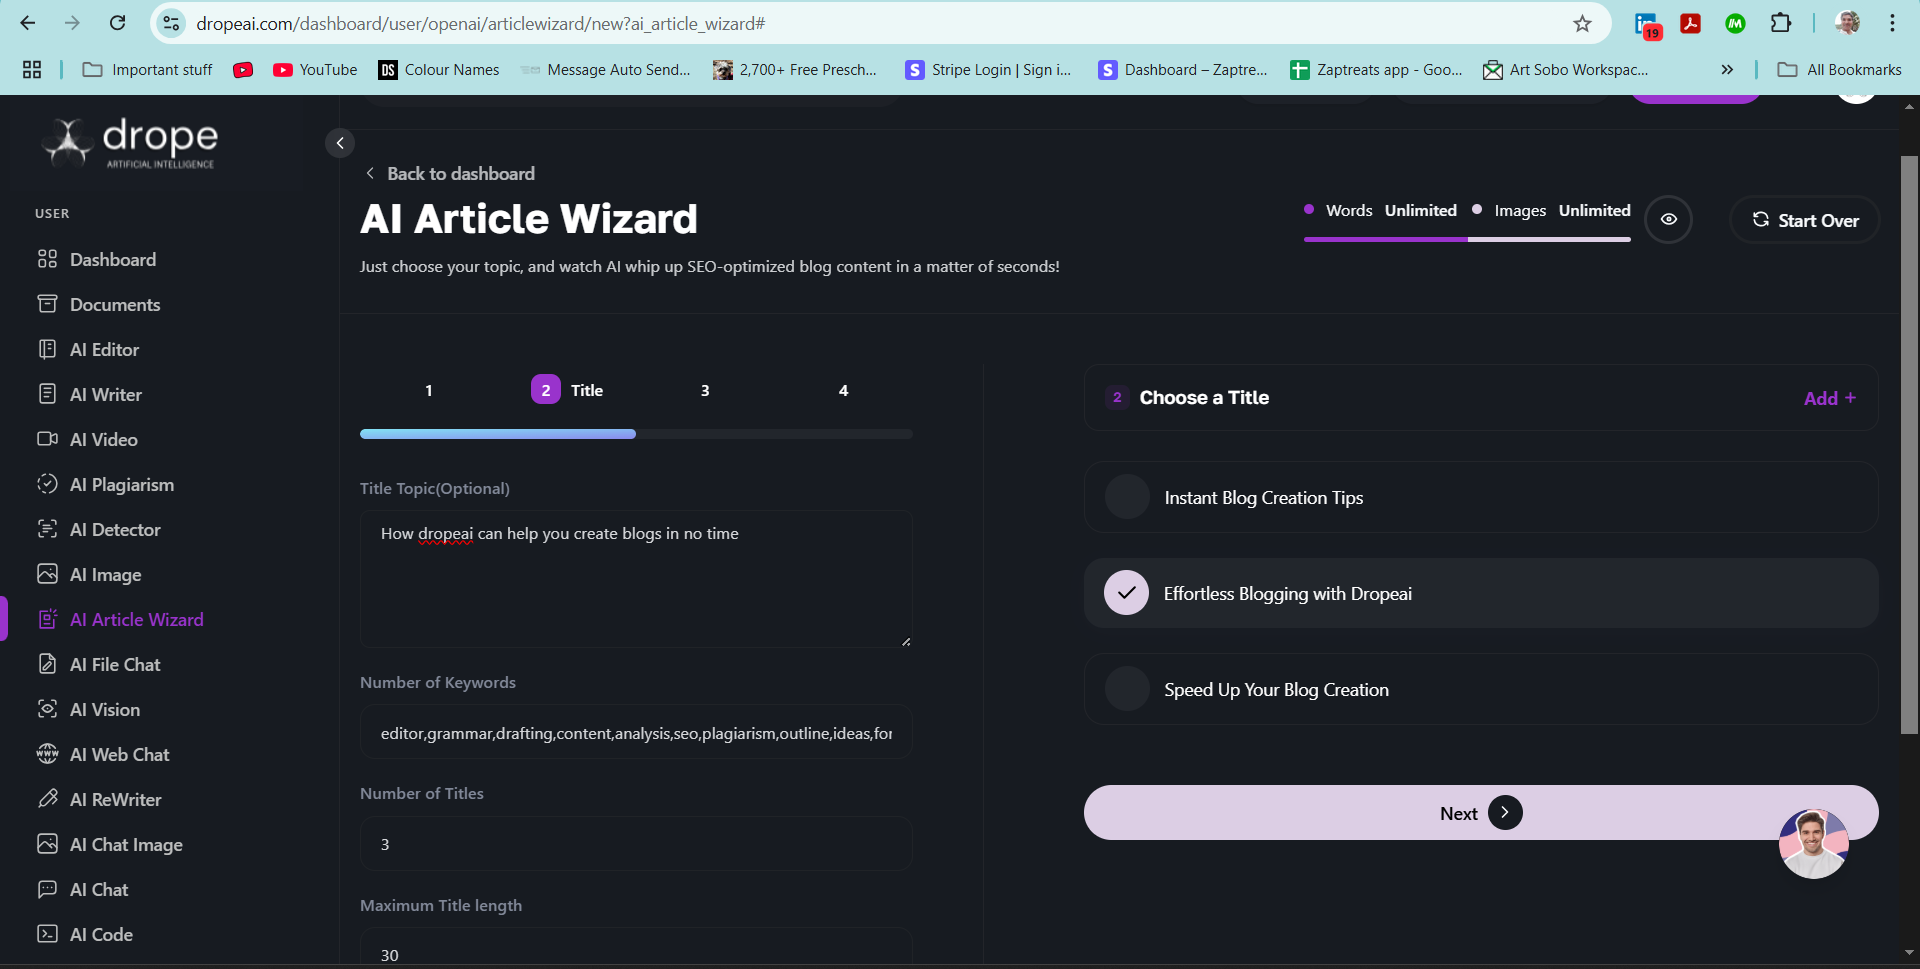1920x969 pixels.
Task: Click the red YouTube icon bookmark
Action: pos(242,69)
